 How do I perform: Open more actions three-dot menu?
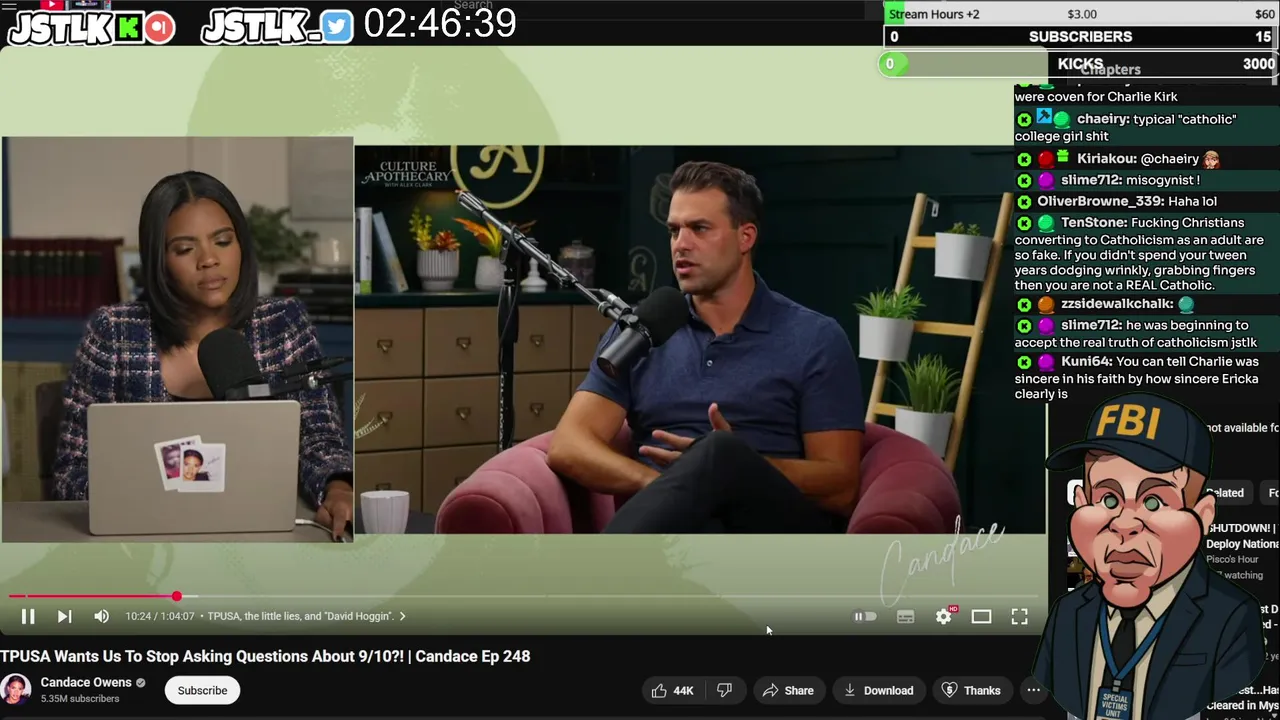1033,690
